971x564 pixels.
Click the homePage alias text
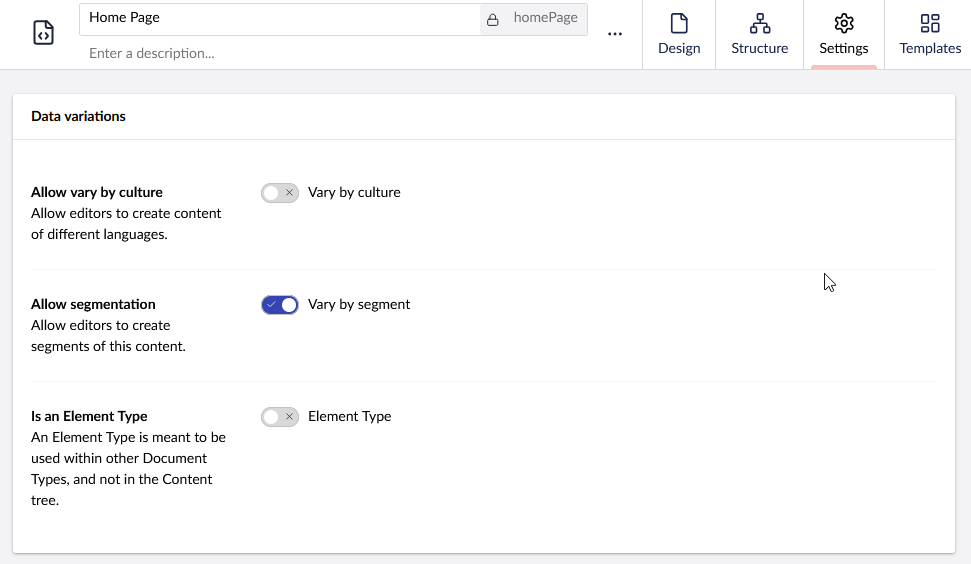[546, 18]
